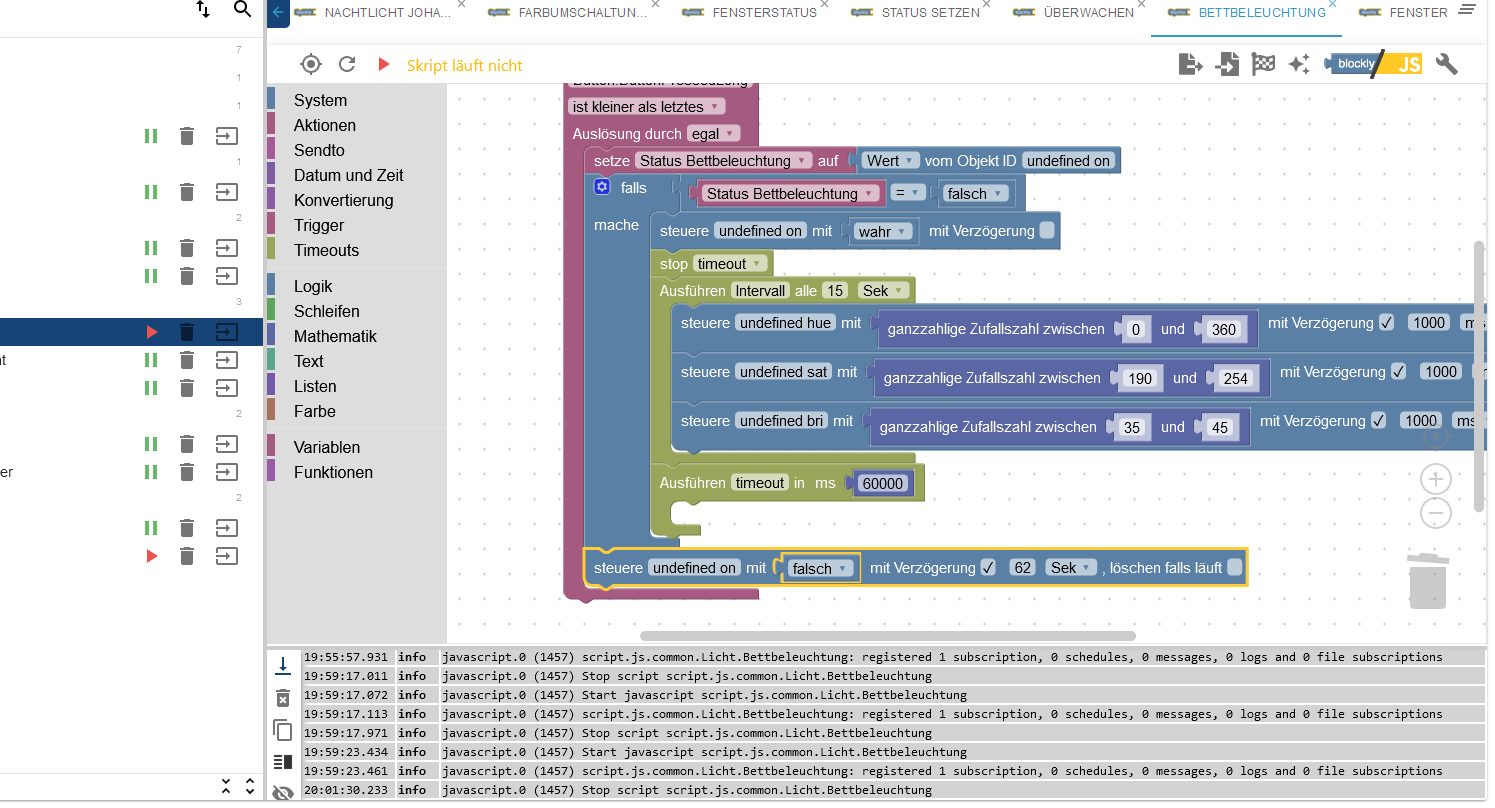
Task: Select the Logik category in the toolbox
Action: (313, 286)
